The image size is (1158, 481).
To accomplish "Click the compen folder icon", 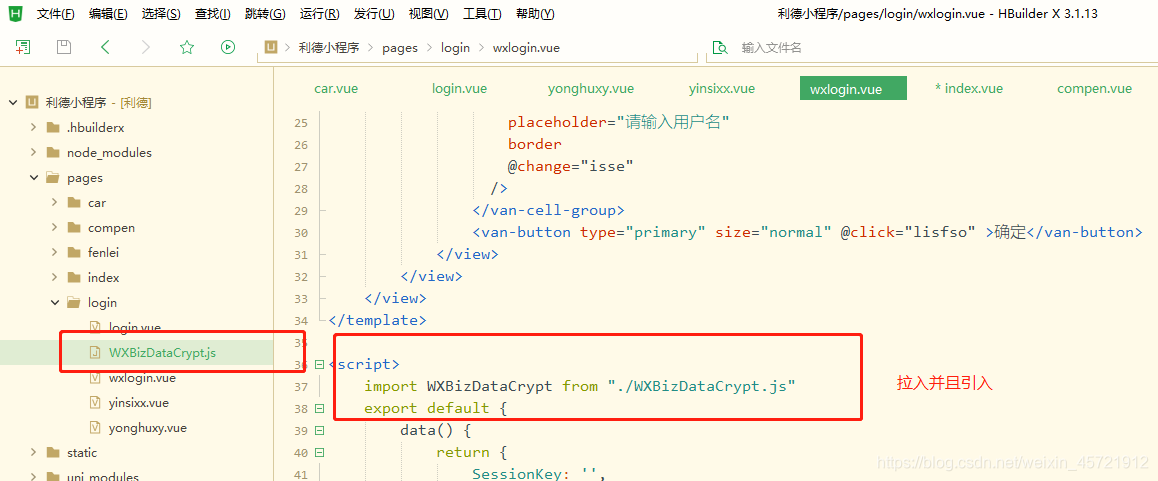I will 73,228.
